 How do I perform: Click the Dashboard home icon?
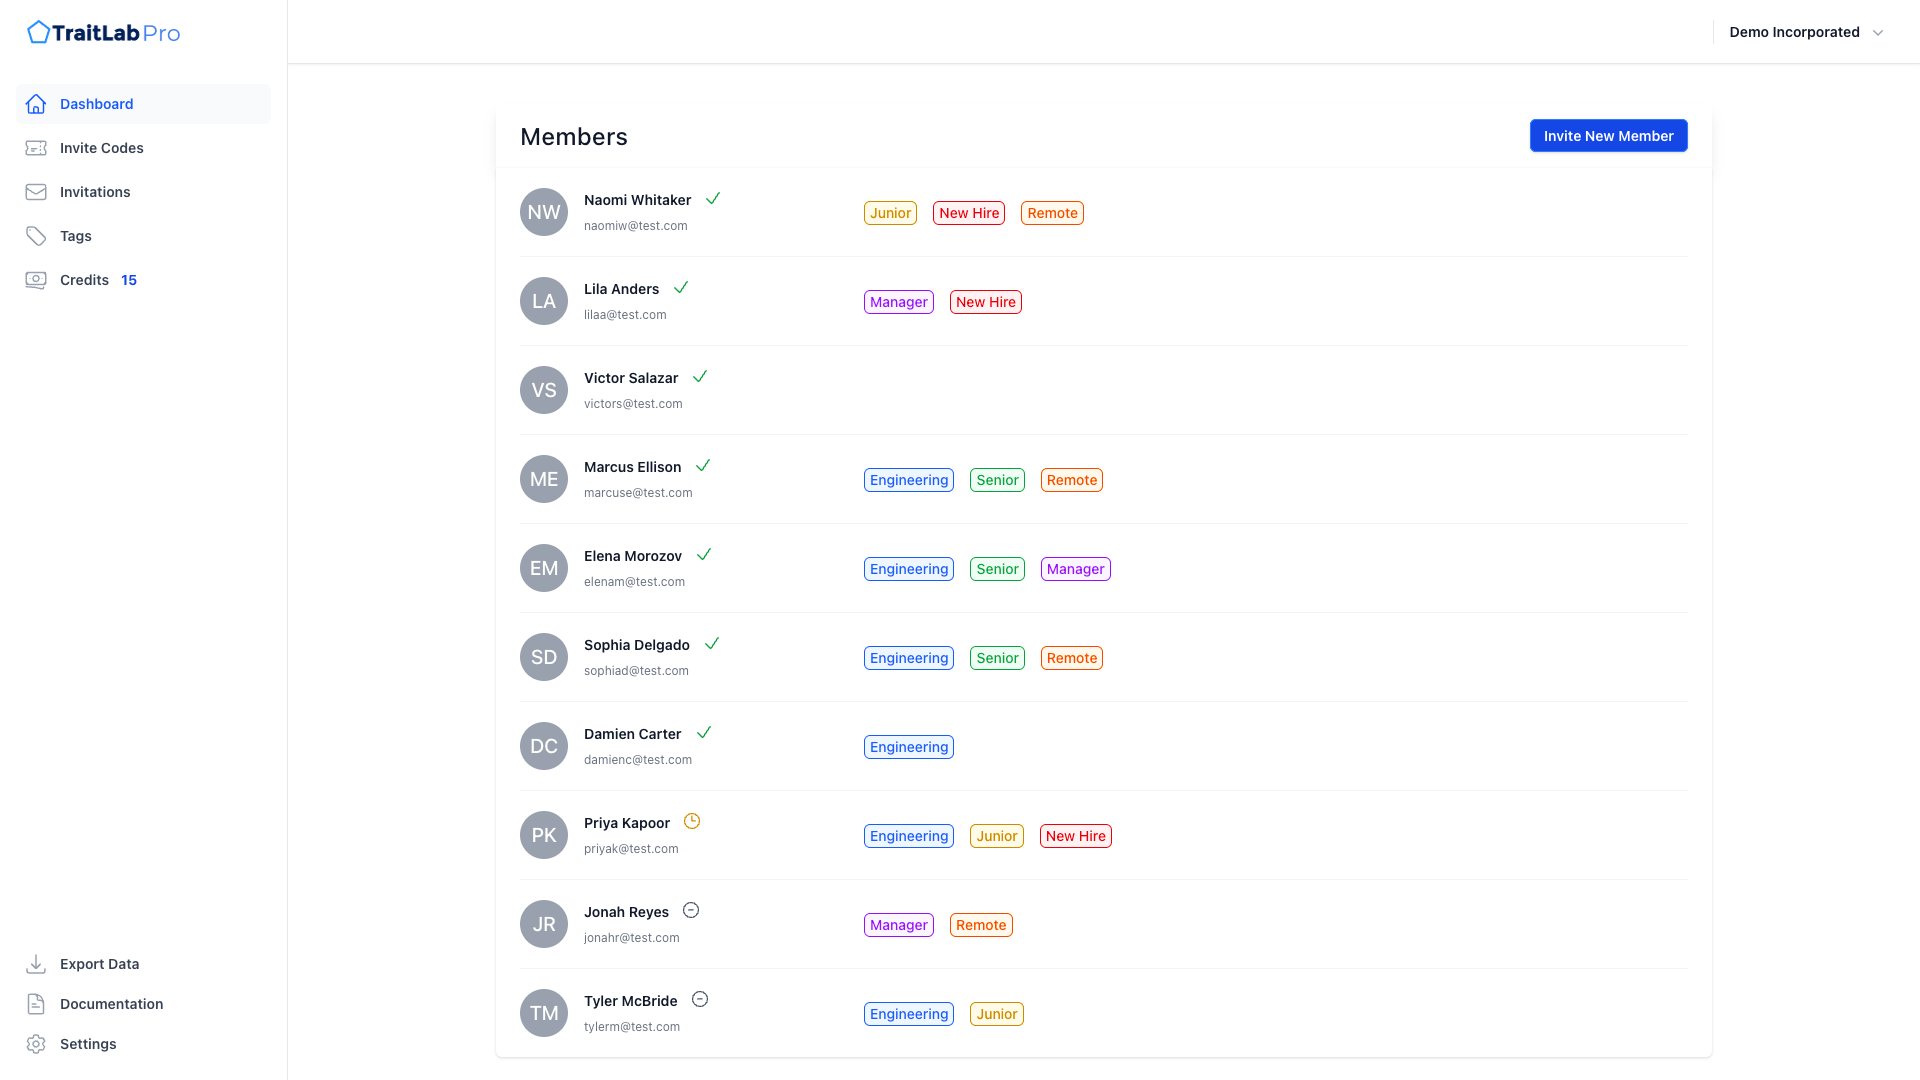click(x=36, y=104)
